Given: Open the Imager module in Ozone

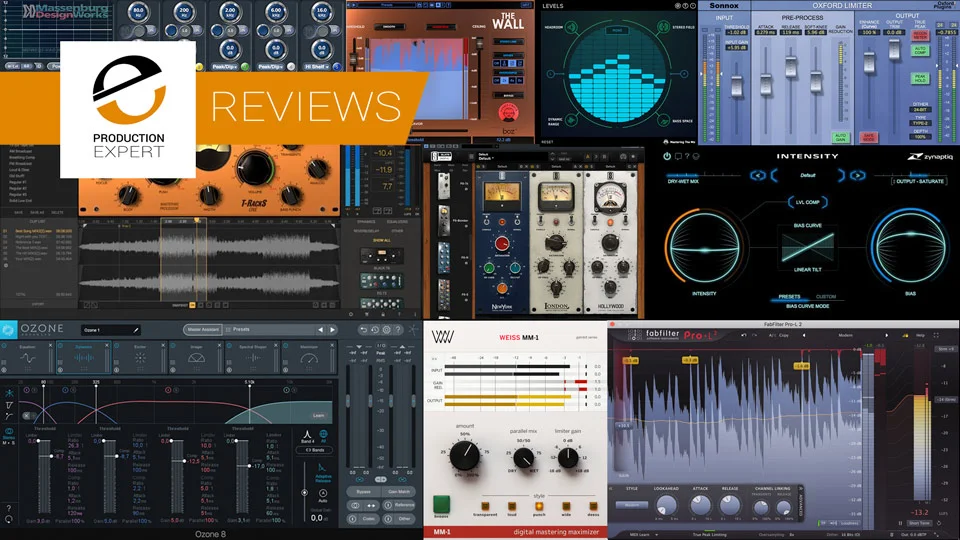Looking at the screenshot, I should 197,357.
